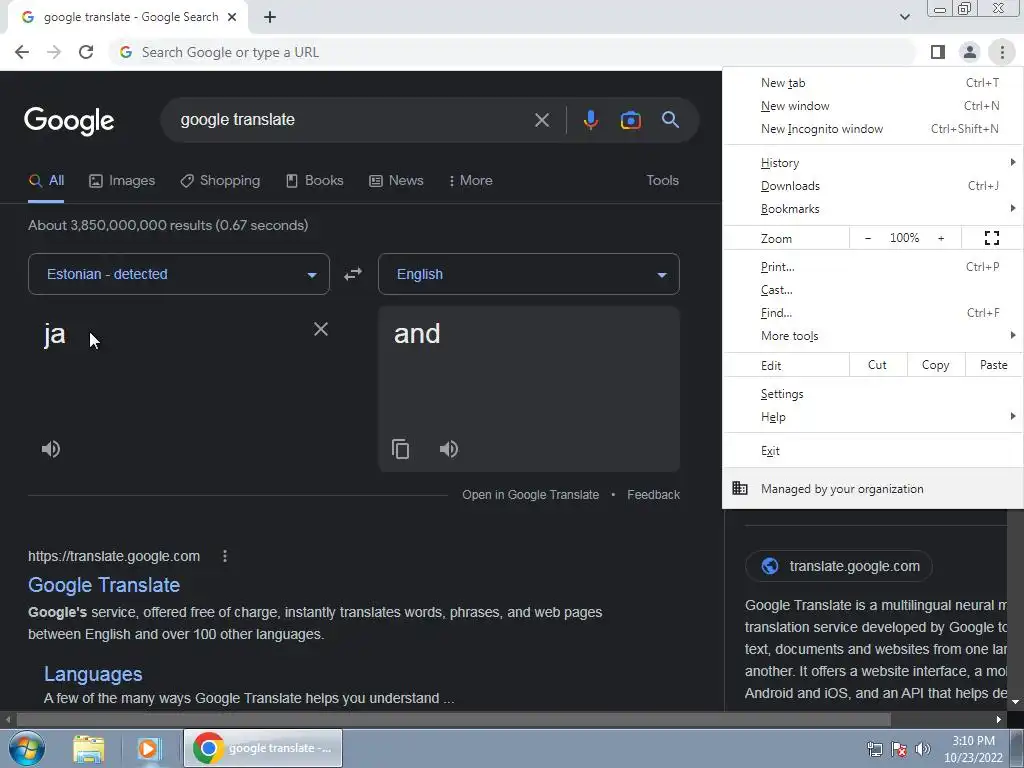Open the Languages sub-result link
Screen dimensions: 1024x768
(x=93, y=674)
